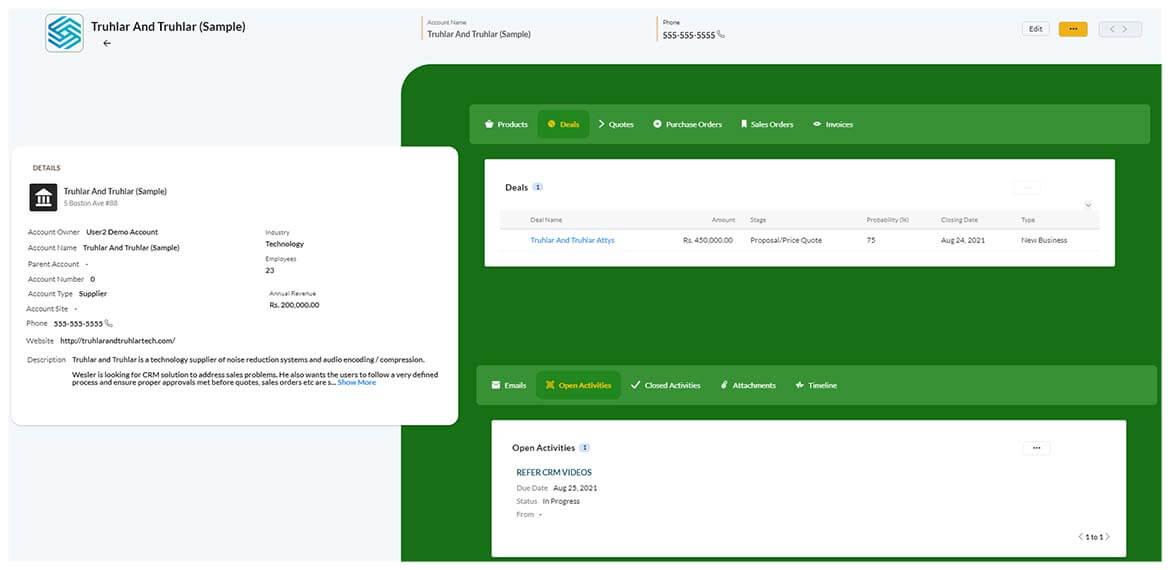Open the Attachments tab
This screenshot has width=1170, height=570.
(x=748, y=385)
